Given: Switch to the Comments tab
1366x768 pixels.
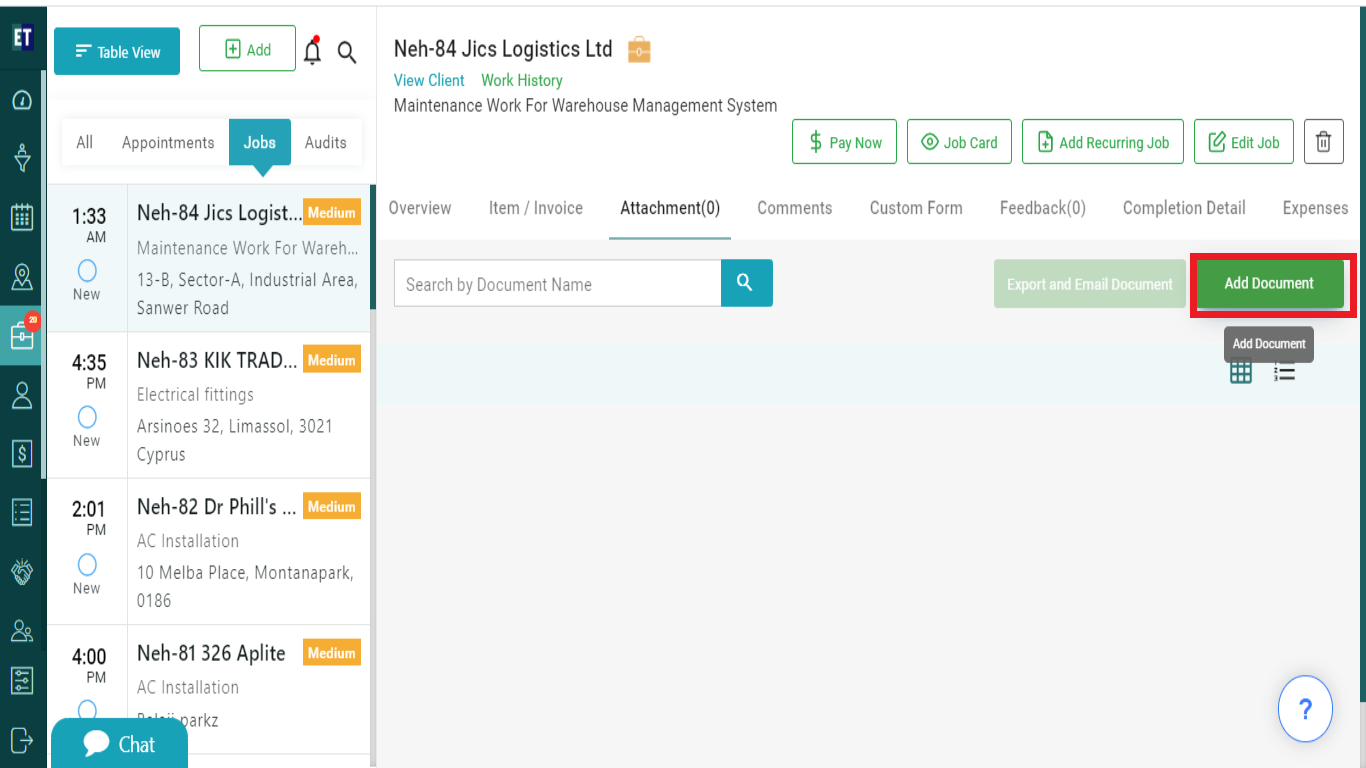Looking at the screenshot, I should point(795,208).
